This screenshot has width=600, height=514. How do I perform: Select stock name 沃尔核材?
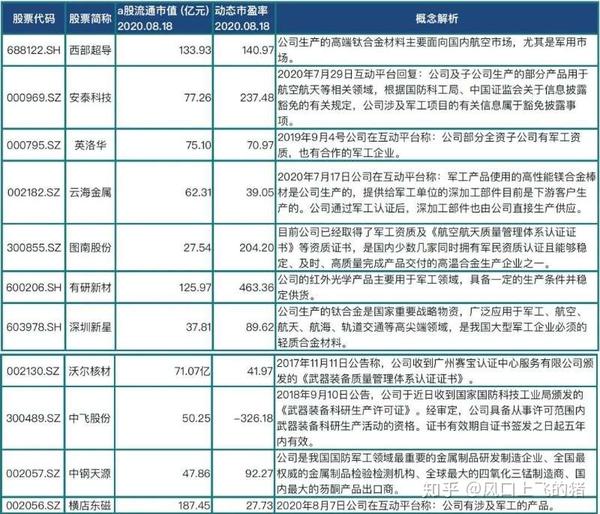pyautogui.click(x=90, y=371)
